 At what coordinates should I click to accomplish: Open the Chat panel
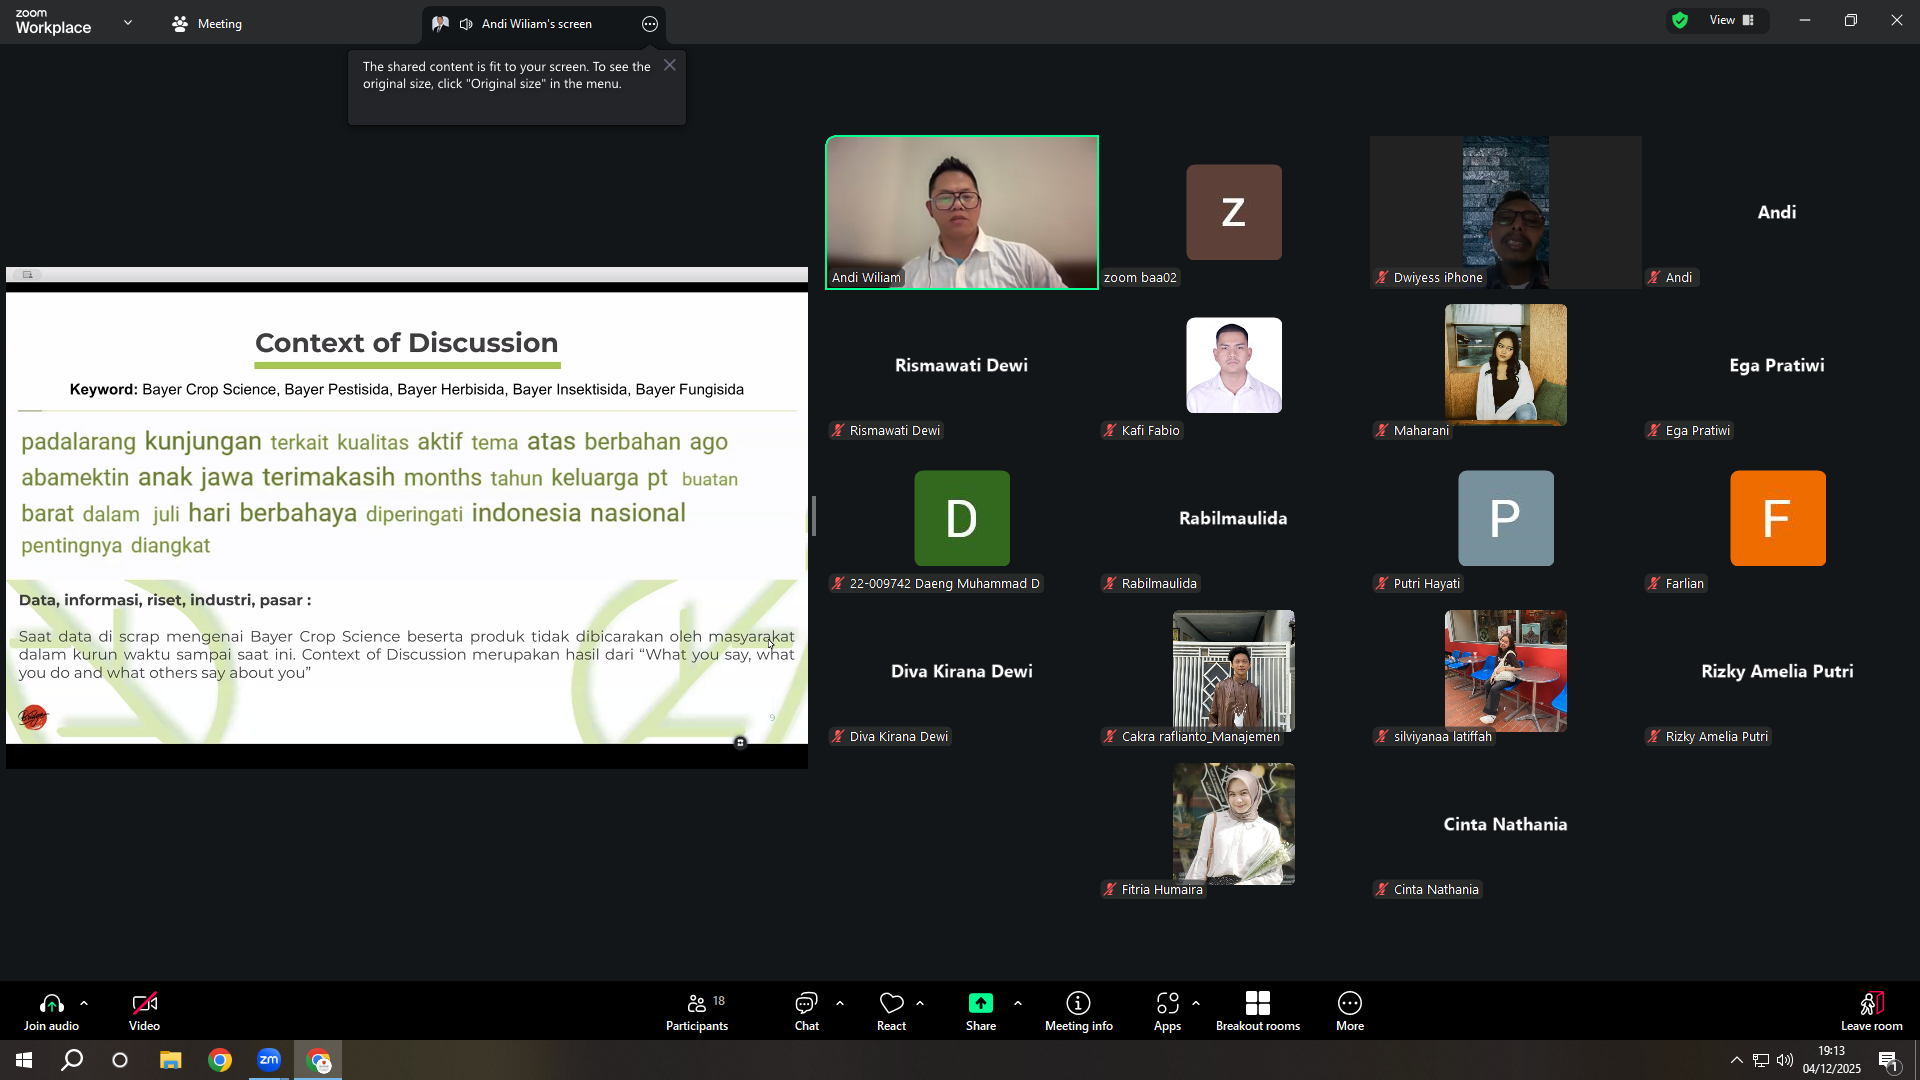click(806, 1011)
